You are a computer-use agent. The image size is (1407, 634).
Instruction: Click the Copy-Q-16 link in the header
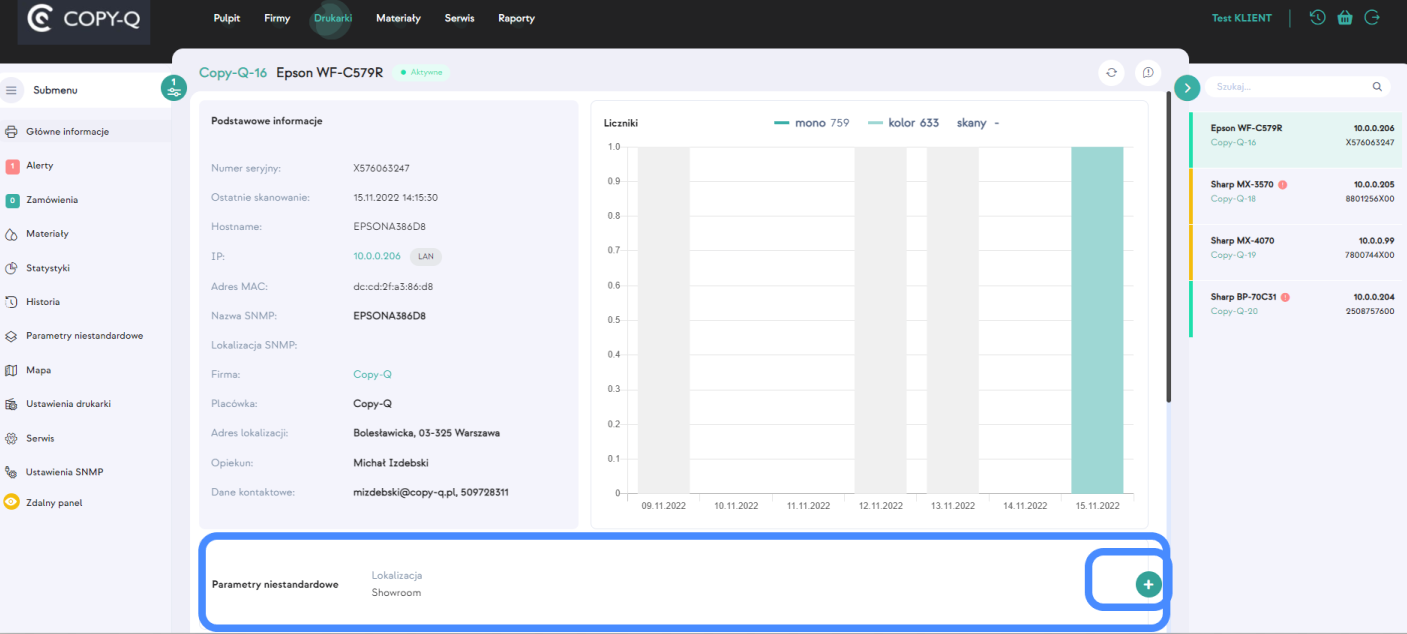[233, 72]
